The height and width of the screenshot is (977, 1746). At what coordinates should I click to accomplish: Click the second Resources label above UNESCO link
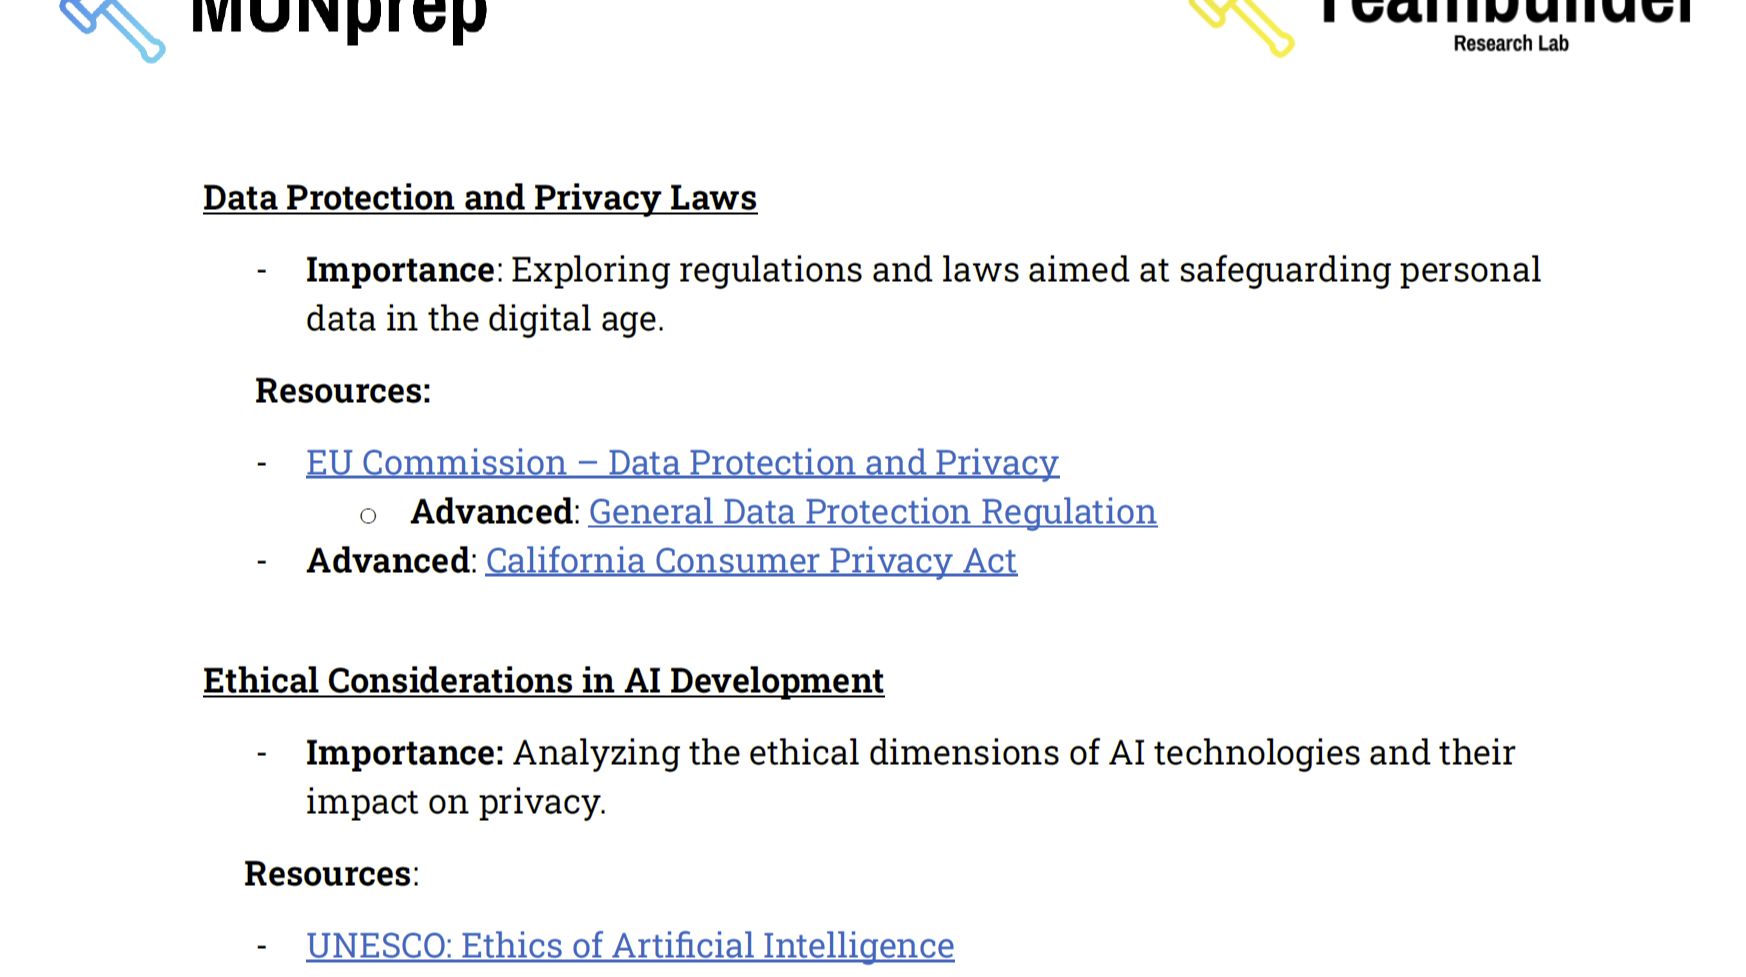[331, 874]
